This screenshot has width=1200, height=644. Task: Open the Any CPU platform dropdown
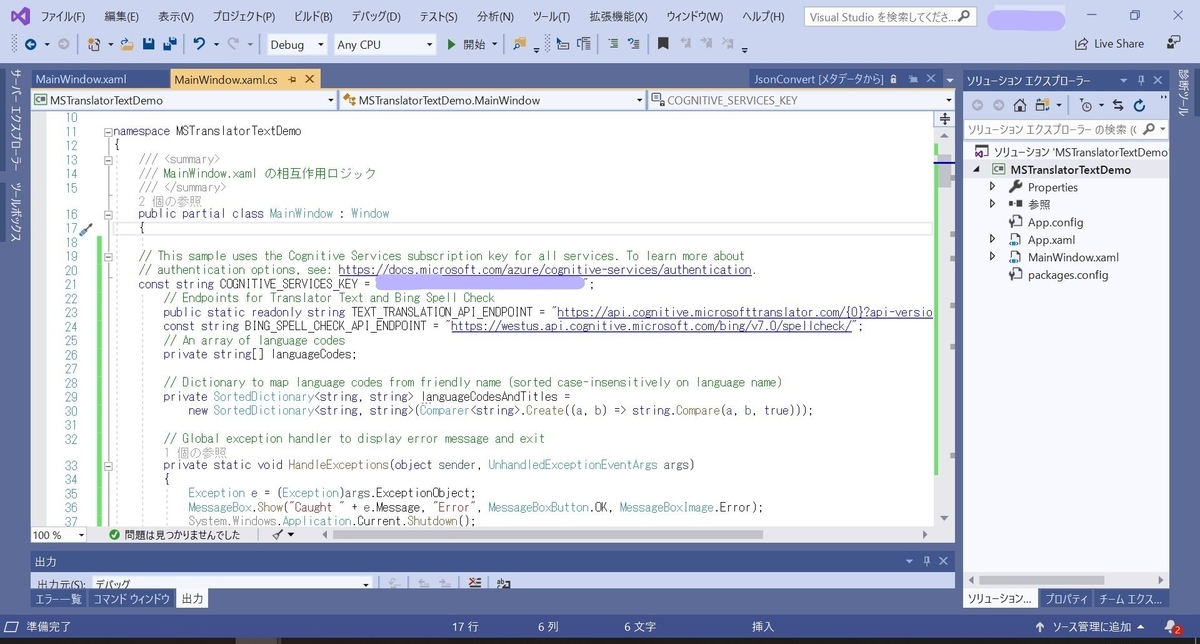tap(384, 45)
